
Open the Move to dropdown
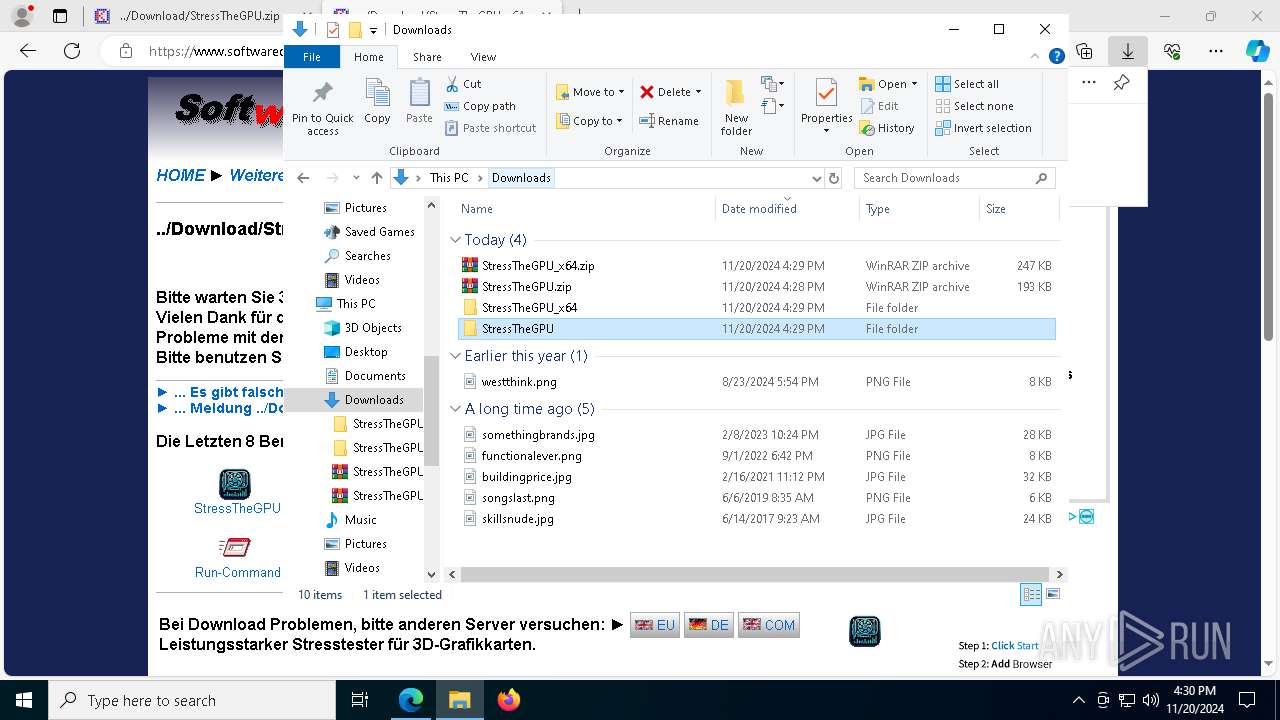tap(590, 92)
